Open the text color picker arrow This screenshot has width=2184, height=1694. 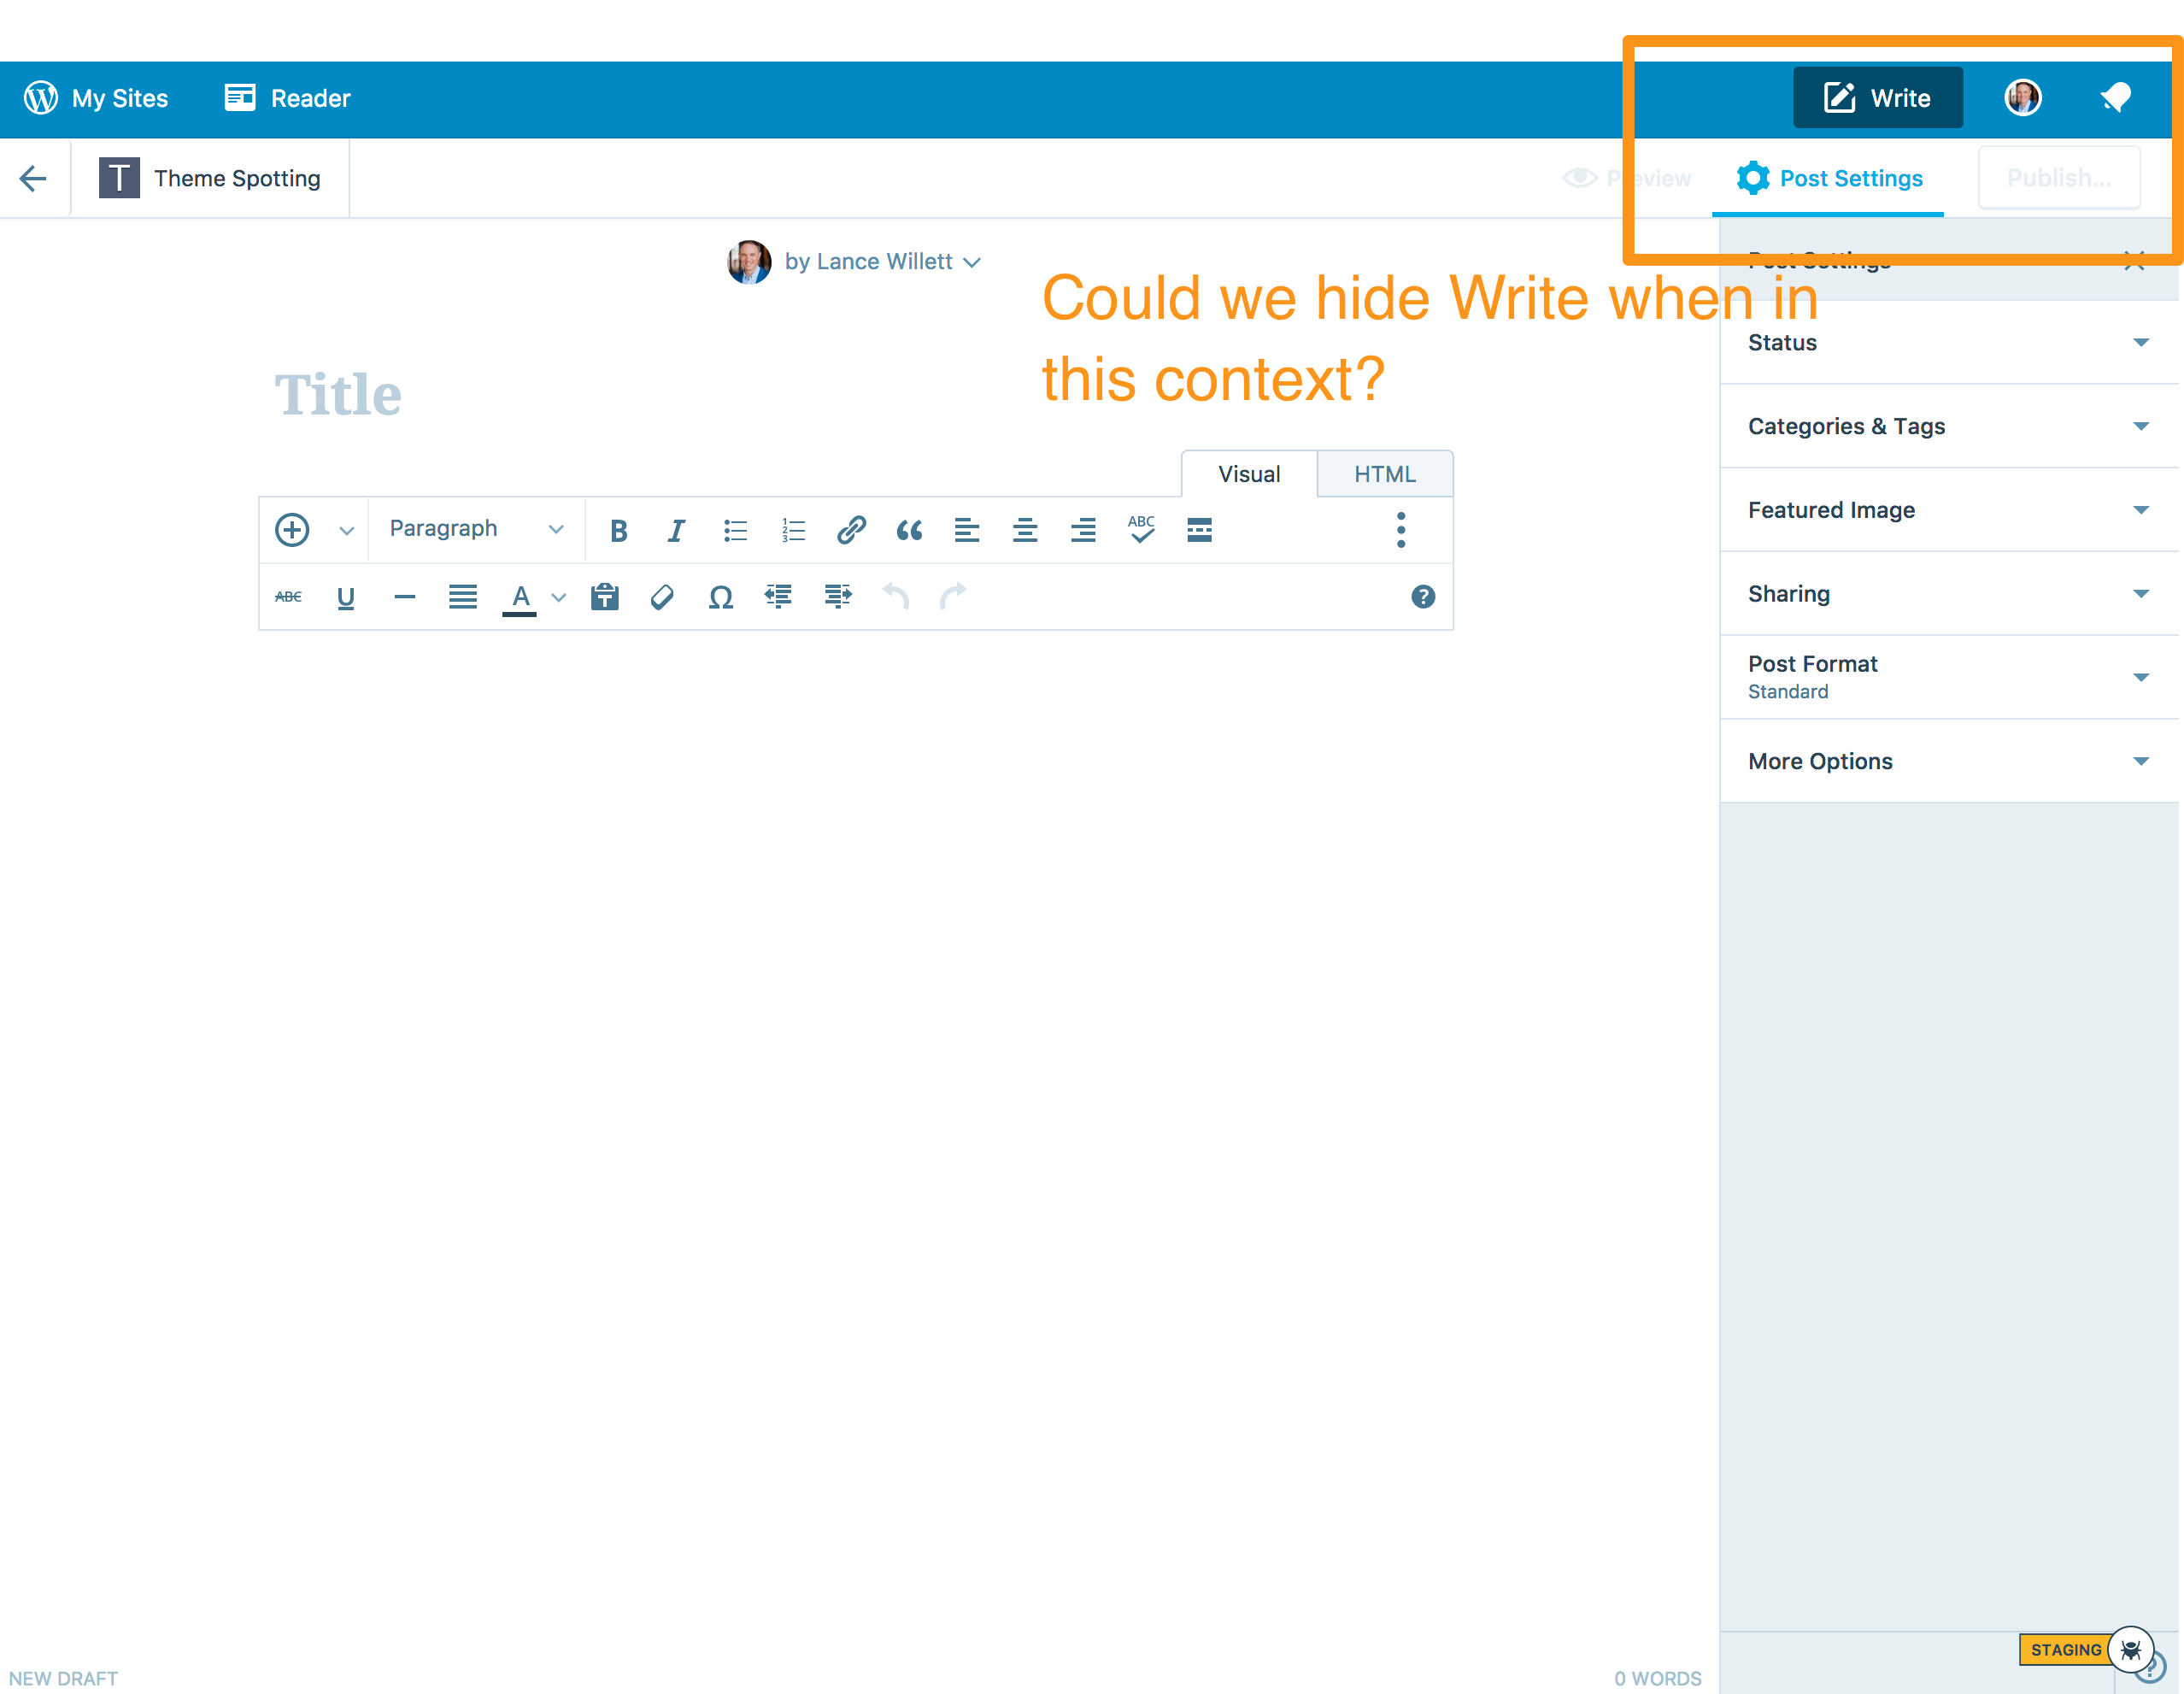[559, 598]
